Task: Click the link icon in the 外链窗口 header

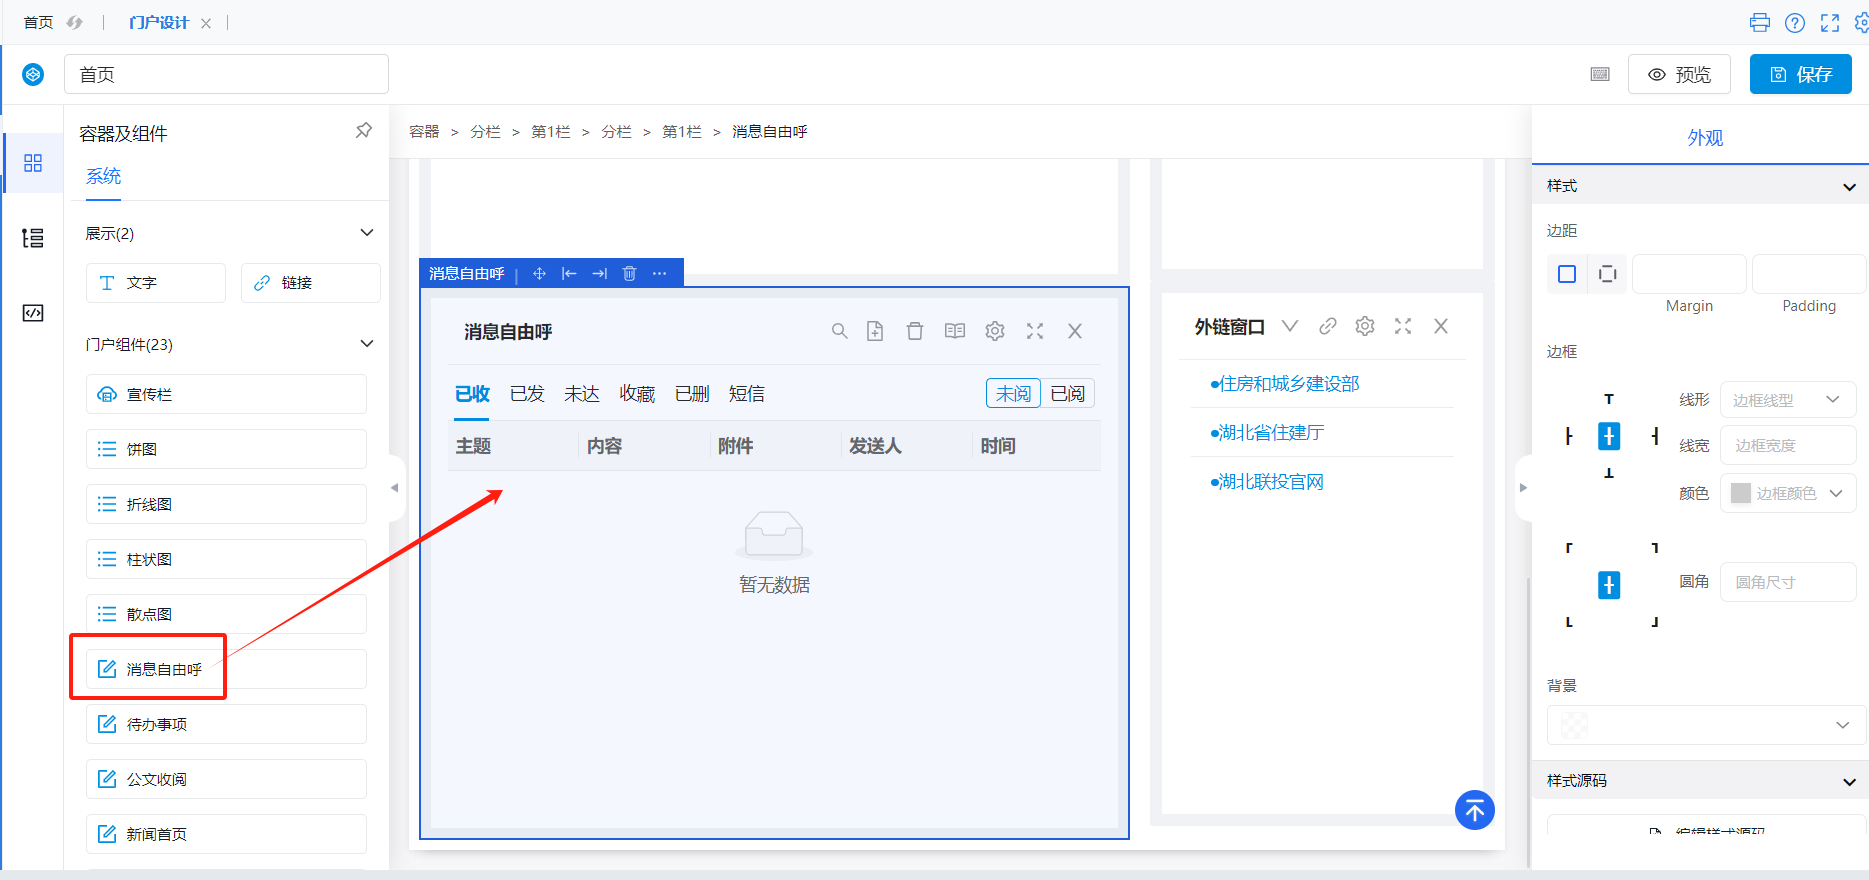Action: (x=1328, y=326)
